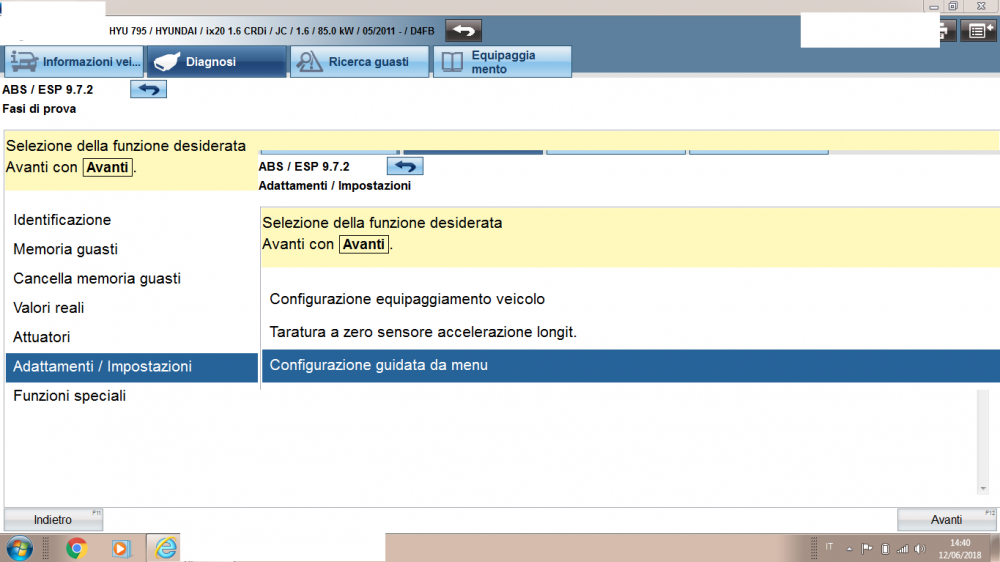This screenshot has height=562, width=1000.
Task: Open the list menu icon at top right
Action: [x=979, y=31]
